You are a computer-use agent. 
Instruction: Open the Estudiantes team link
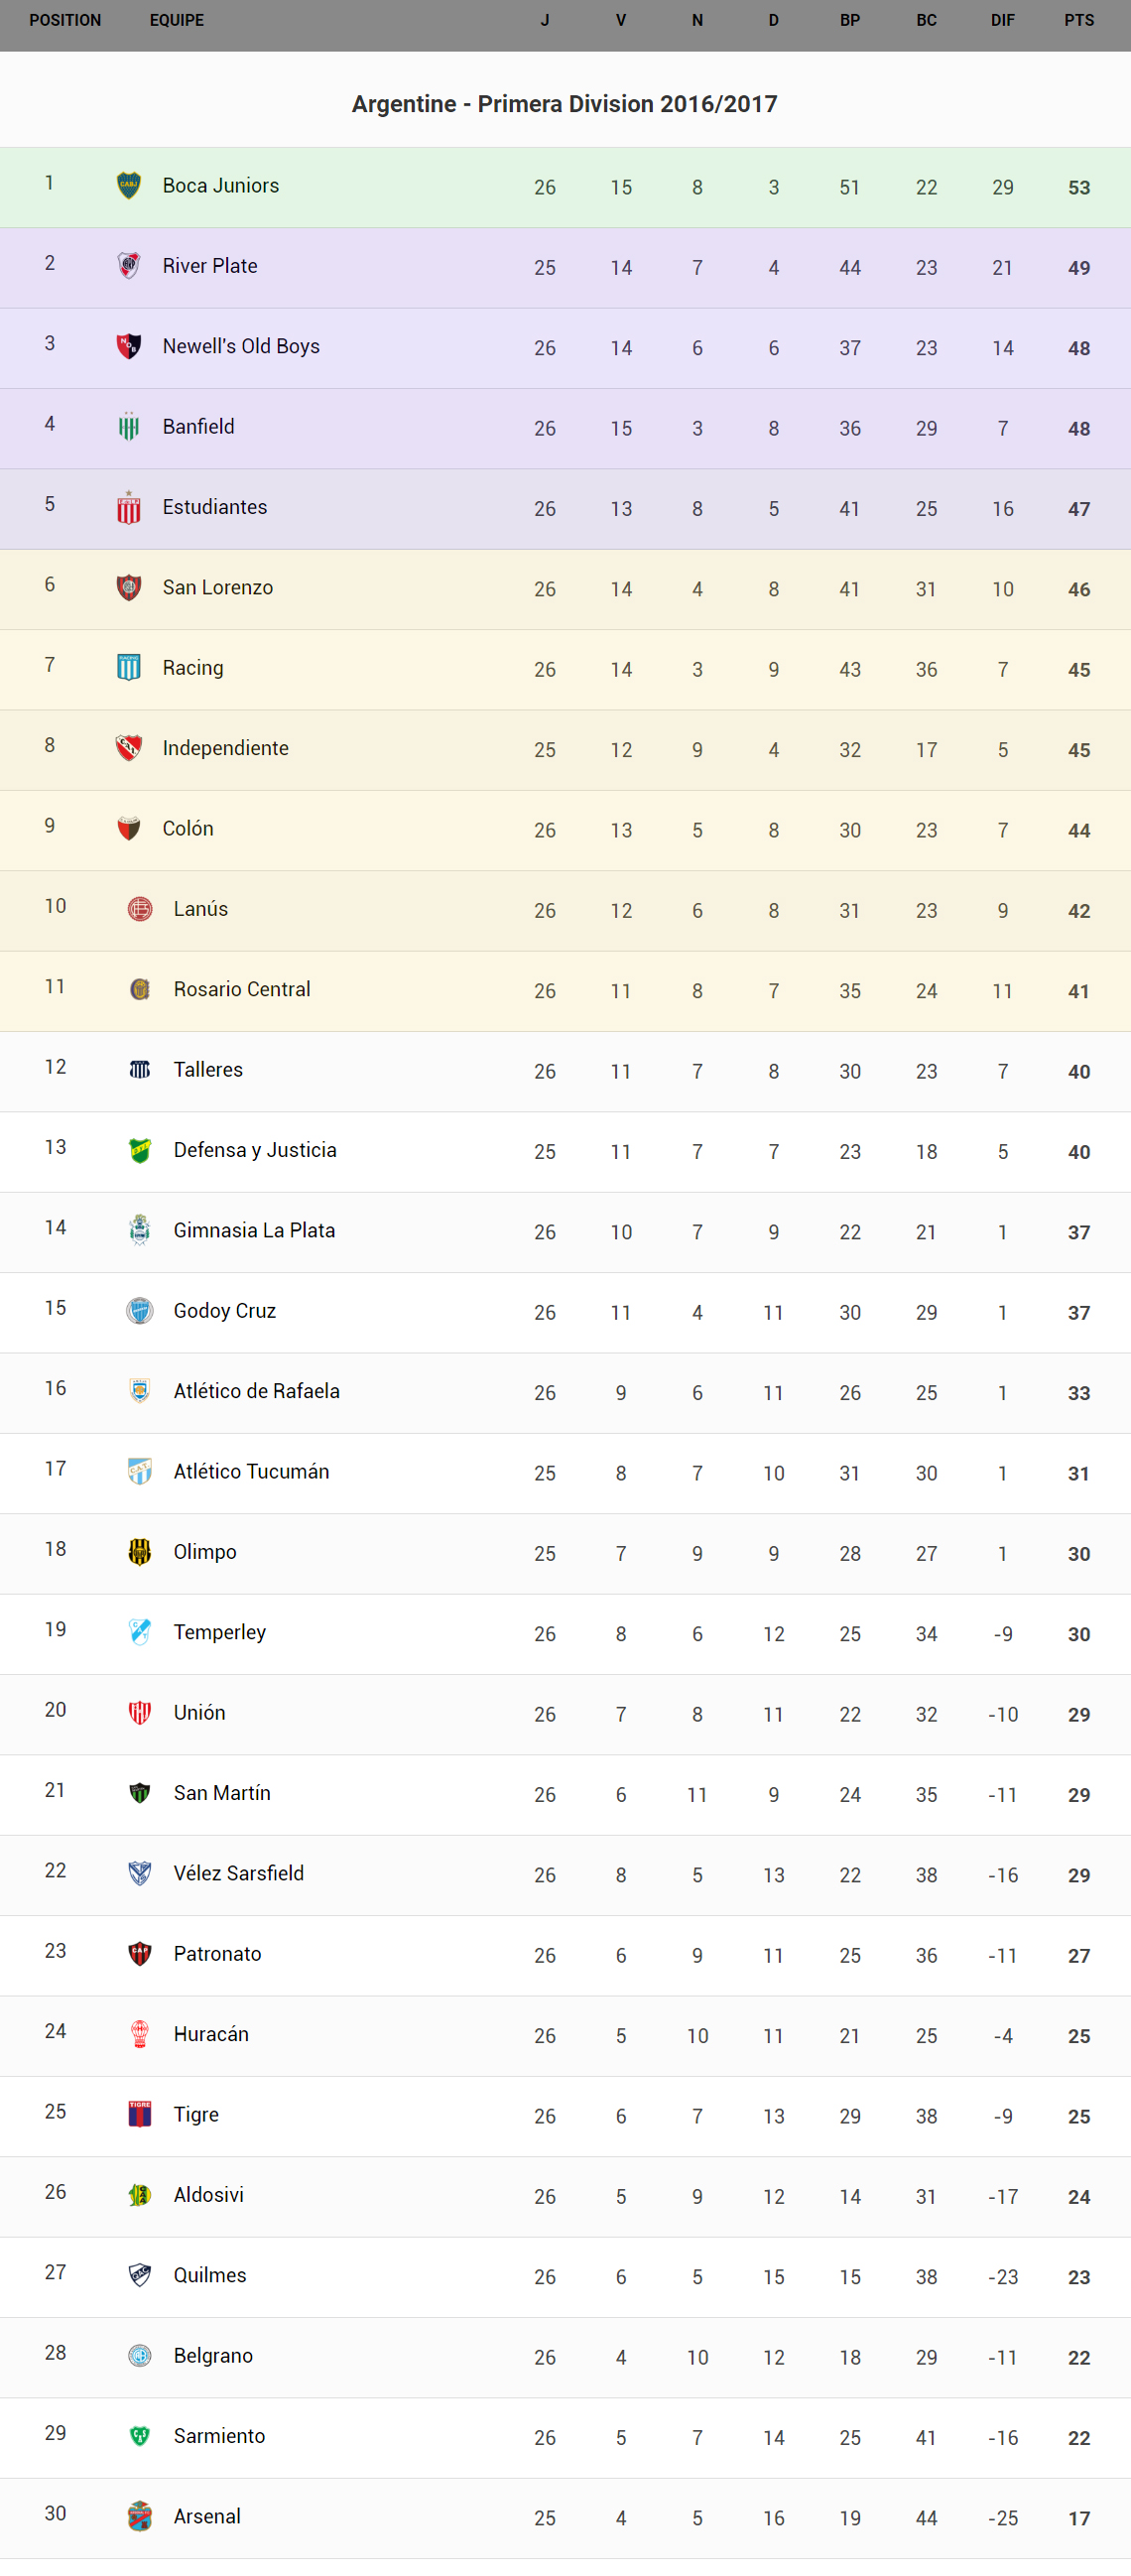tap(215, 507)
